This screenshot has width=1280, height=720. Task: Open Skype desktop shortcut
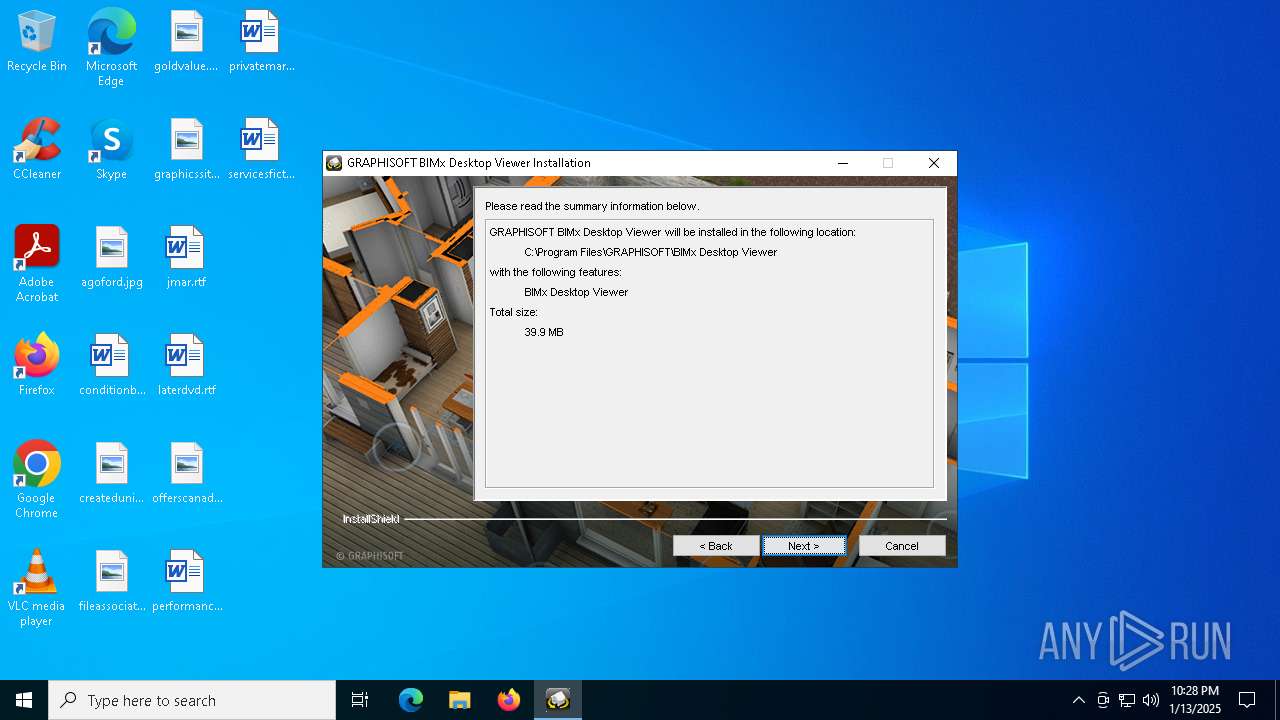[x=111, y=150]
